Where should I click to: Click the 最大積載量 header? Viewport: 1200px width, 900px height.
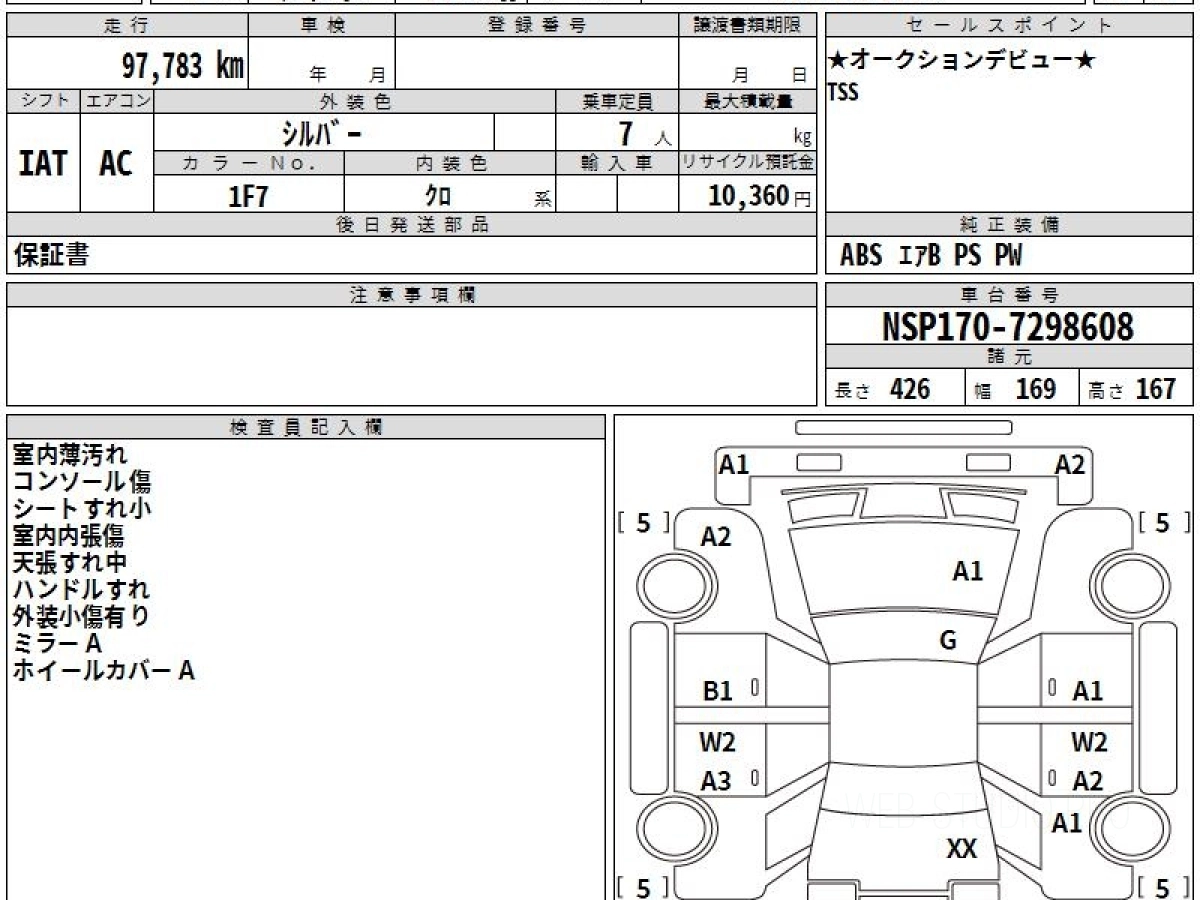click(748, 101)
